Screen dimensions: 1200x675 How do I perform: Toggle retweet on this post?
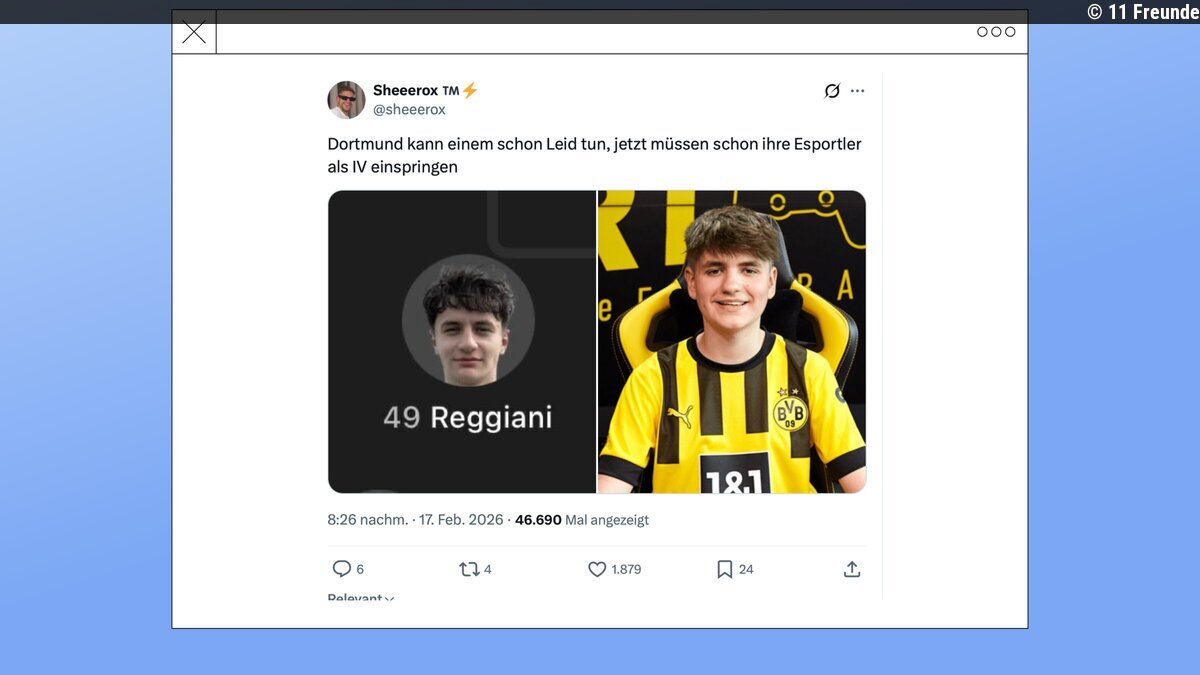click(x=468, y=569)
